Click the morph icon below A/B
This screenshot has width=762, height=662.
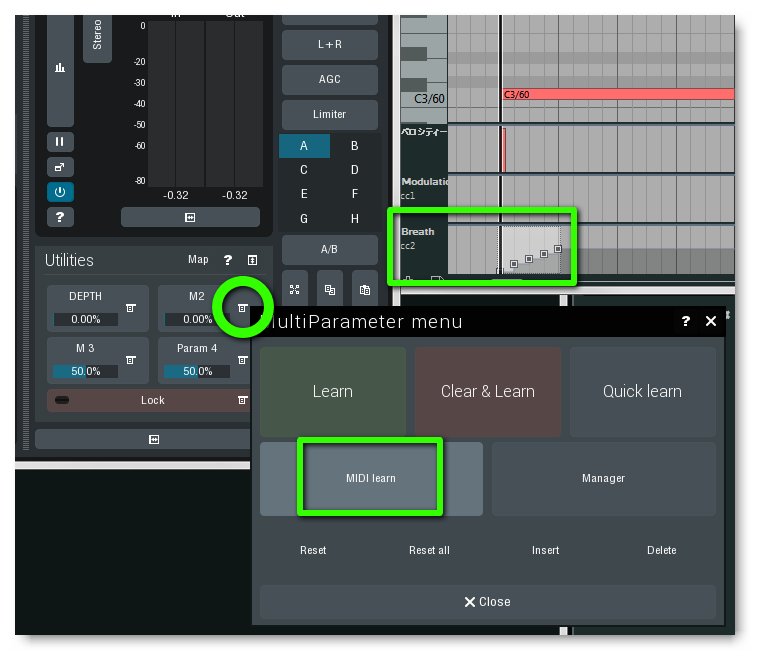coord(294,290)
